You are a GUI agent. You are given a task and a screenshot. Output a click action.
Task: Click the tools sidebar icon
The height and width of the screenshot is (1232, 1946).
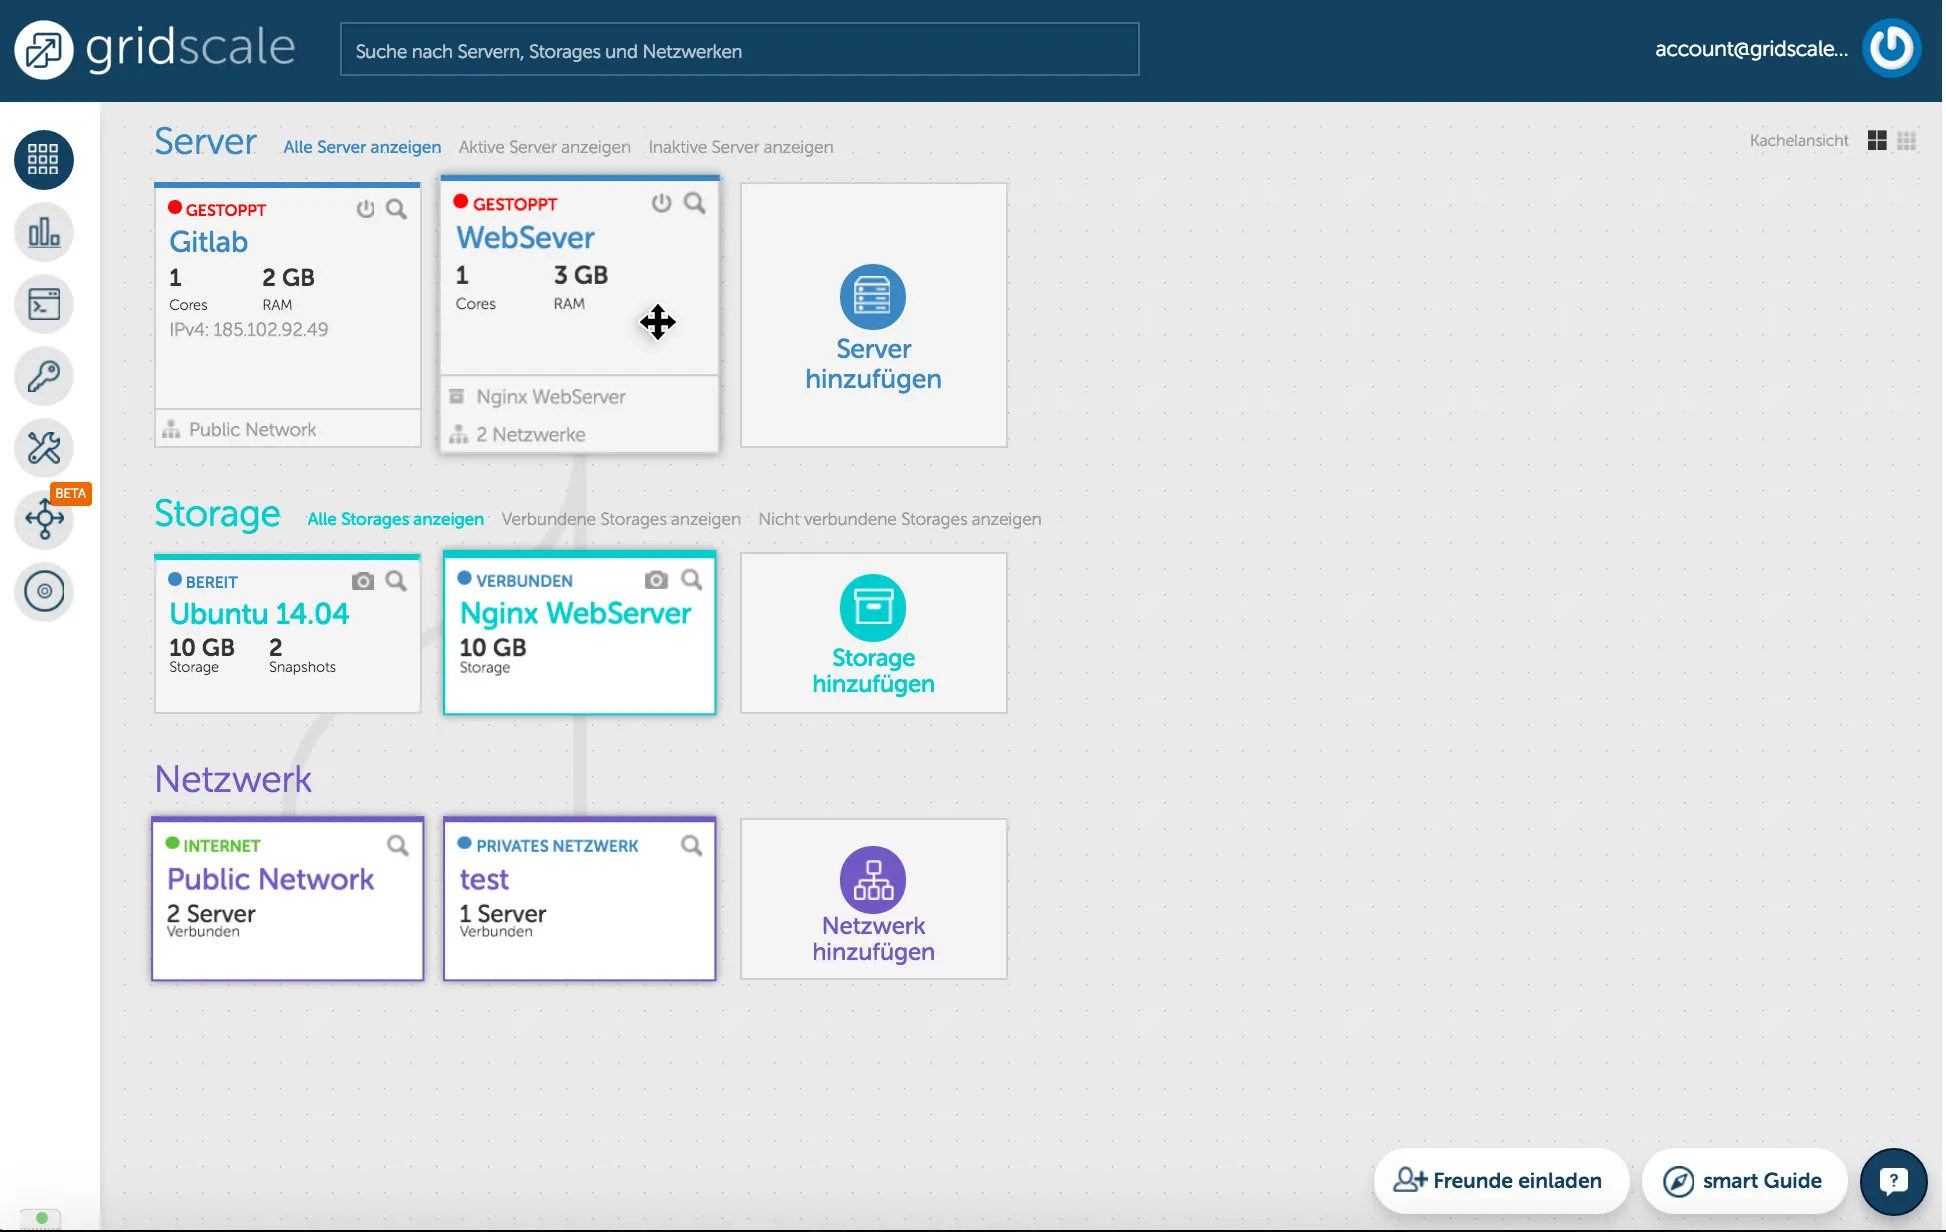click(x=43, y=448)
